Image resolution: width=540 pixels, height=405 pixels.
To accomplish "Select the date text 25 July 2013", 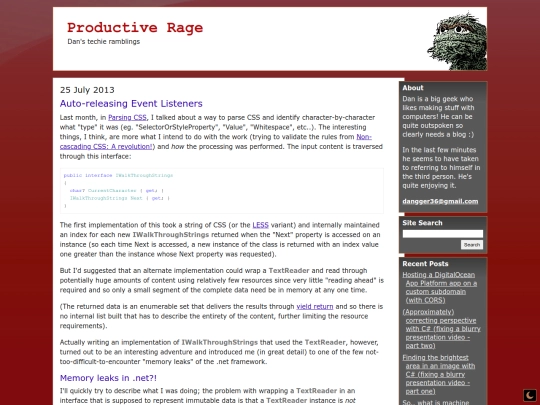I will [x=87, y=90].
